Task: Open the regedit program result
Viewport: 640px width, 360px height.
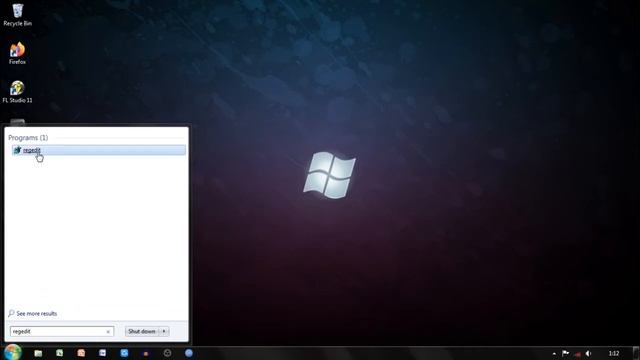Action: (98, 150)
